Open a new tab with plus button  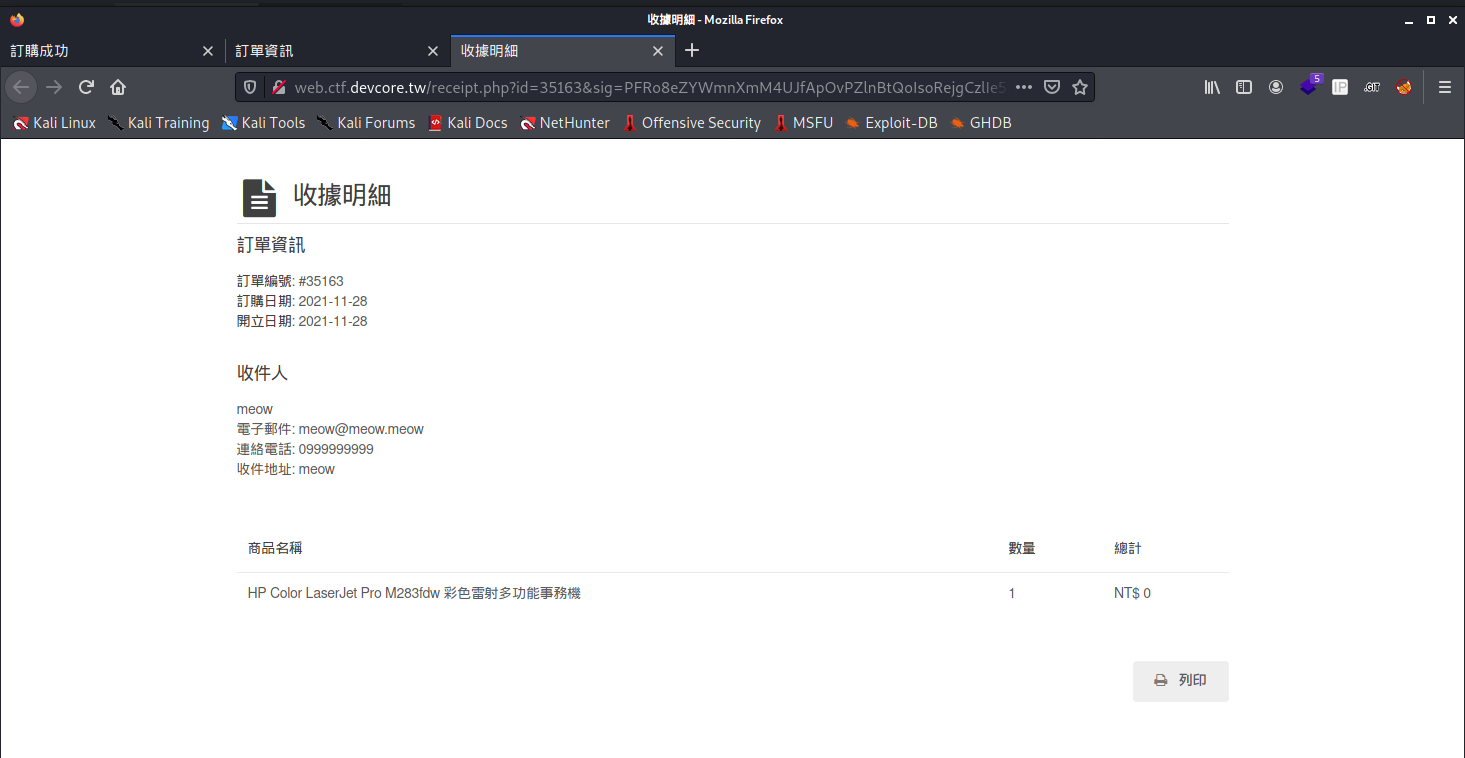(x=692, y=51)
